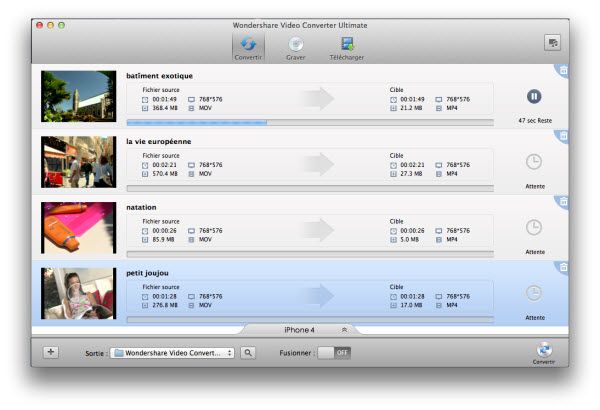Screen dimensions: 600x410
Task: Click the Convertir button at bottom right
Action: (544, 353)
